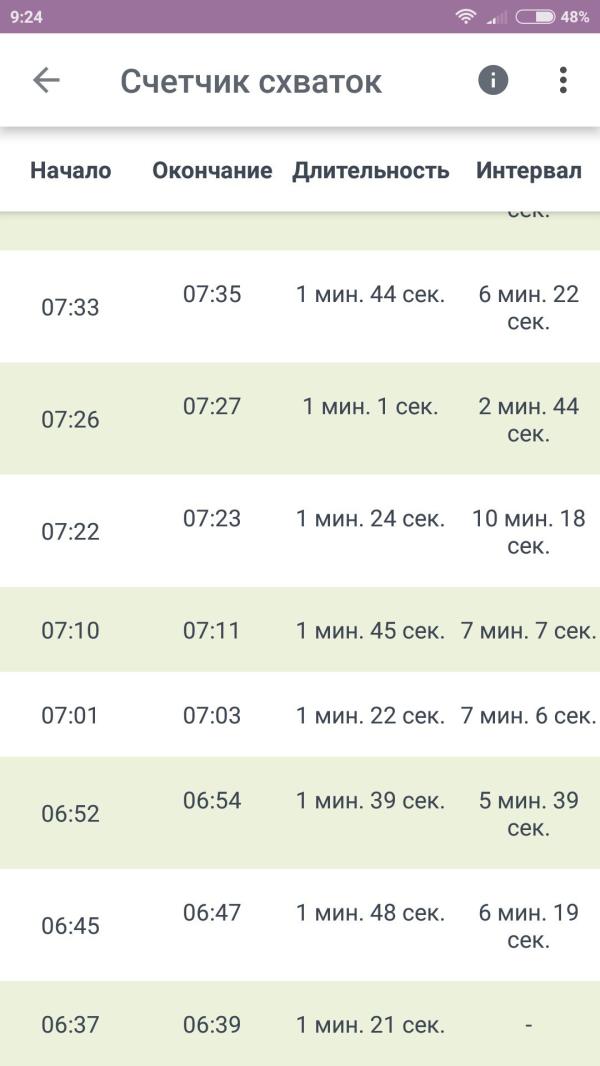The width and height of the screenshot is (600, 1066).
Task: Tap the battery indicator icon
Action: [x=535, y=17]
